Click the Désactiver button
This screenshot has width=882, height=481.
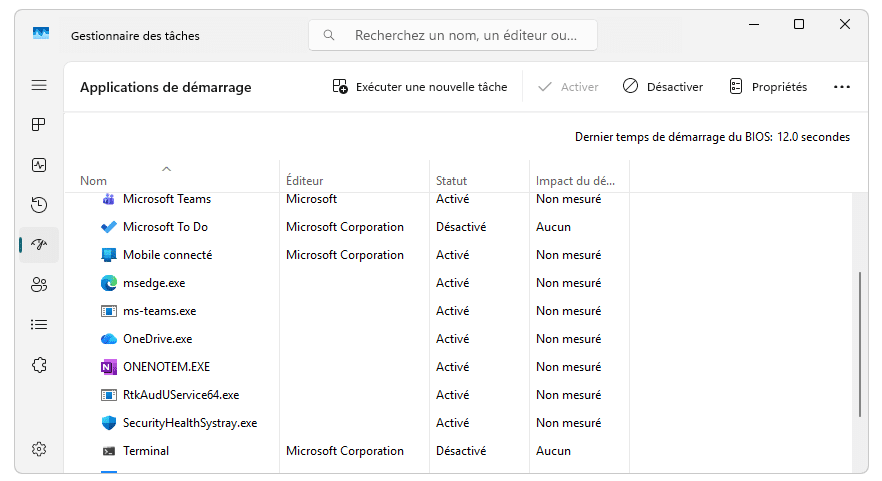click(x=663, y=87)
